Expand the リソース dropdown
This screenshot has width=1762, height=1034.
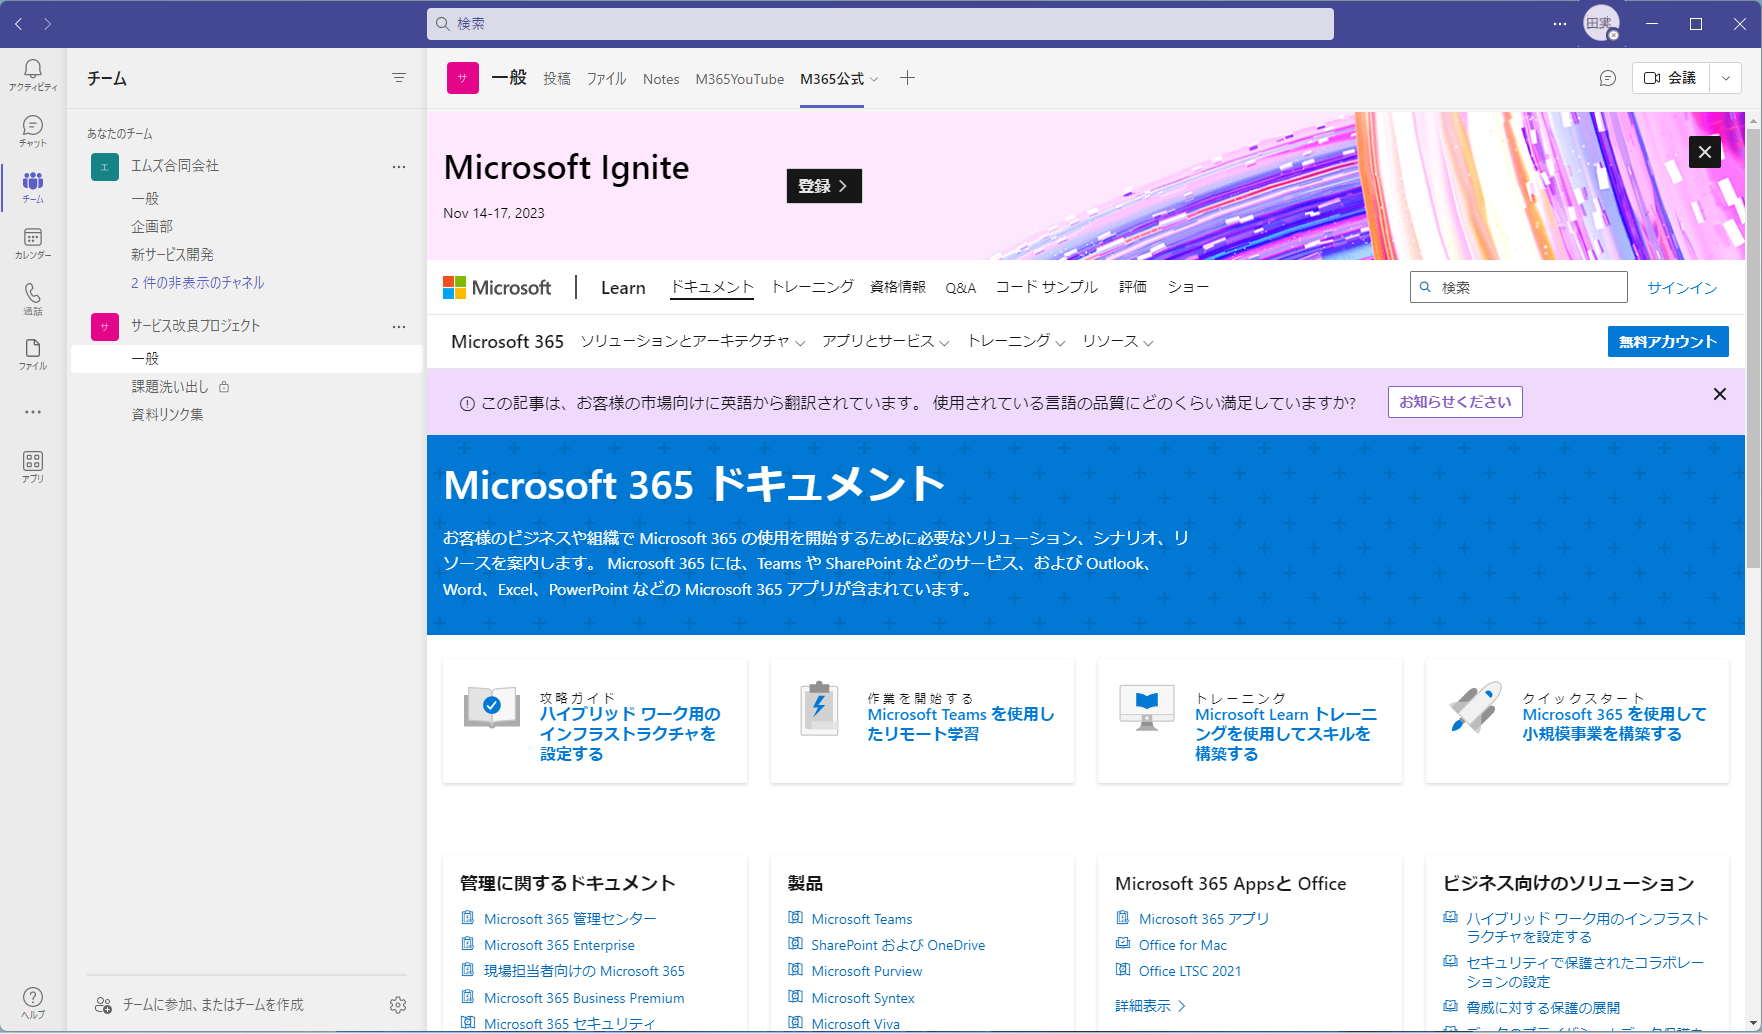[1118, 342]
